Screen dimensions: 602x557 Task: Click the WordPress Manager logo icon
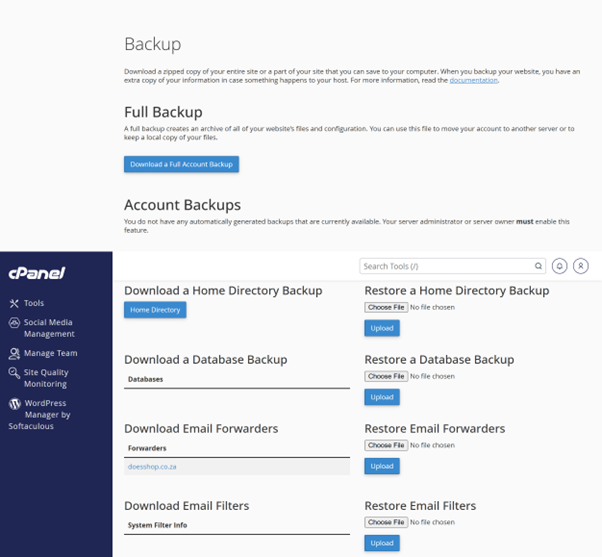click(x=15, y=403)
